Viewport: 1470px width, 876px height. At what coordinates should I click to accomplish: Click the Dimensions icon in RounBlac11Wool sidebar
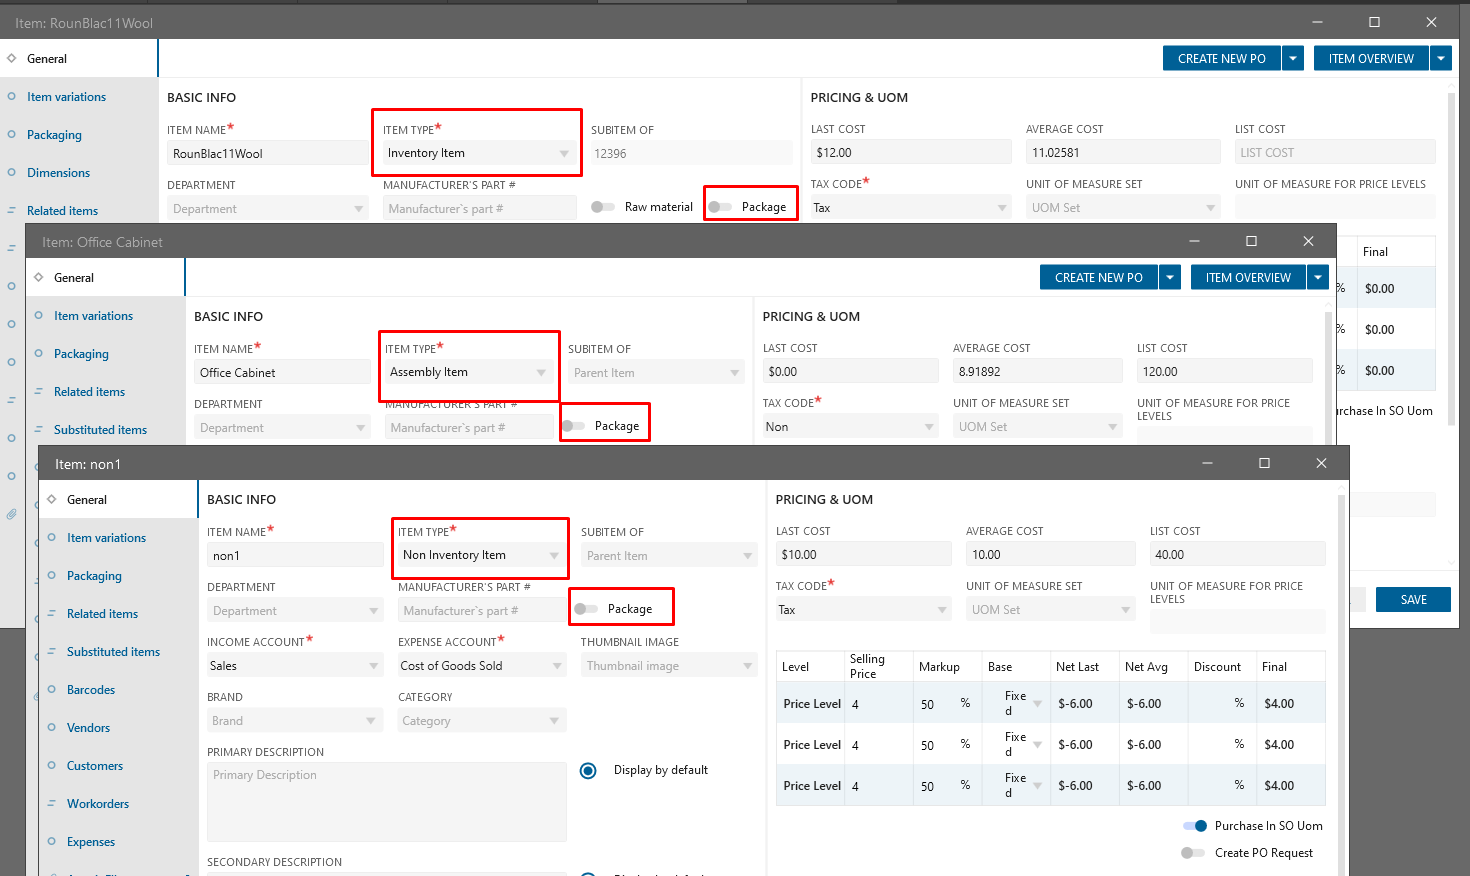pyautogui.click(x=12, y=172)
